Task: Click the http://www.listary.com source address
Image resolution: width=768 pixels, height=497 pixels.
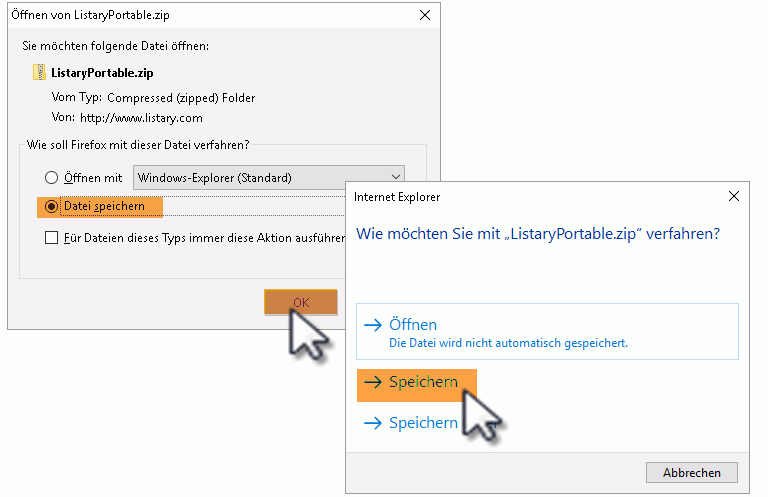Action: (x=141, y=118)
